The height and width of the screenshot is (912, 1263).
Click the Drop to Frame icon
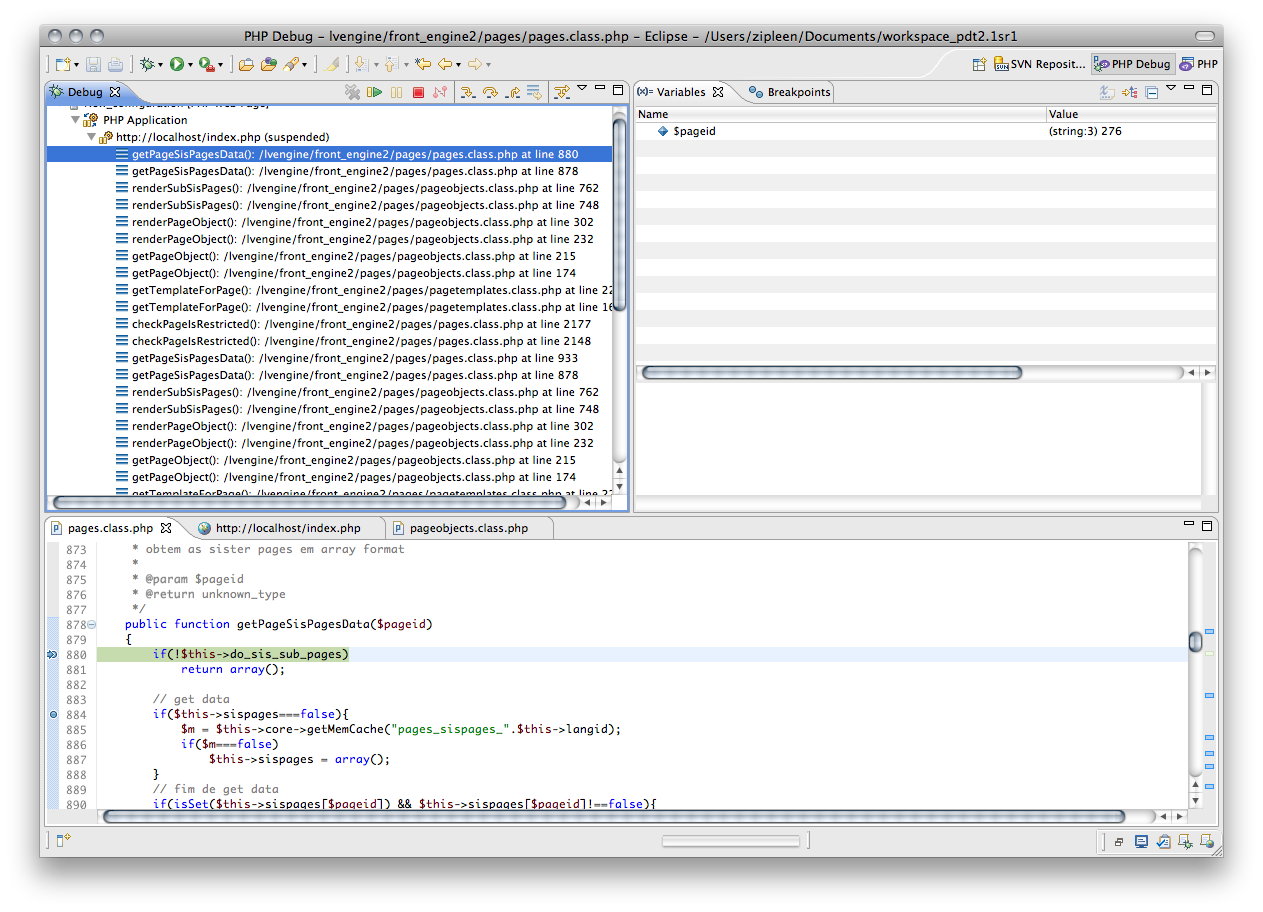(x=535, y=92)
